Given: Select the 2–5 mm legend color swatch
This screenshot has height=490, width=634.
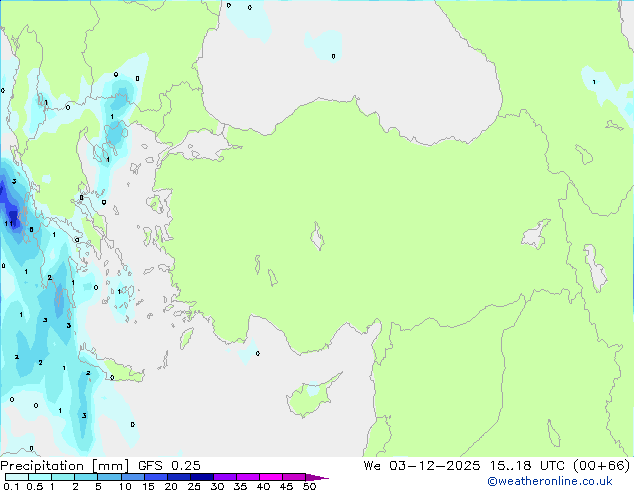Looking at the screenshot, I should pyautogui.click(x=86, y=477).
